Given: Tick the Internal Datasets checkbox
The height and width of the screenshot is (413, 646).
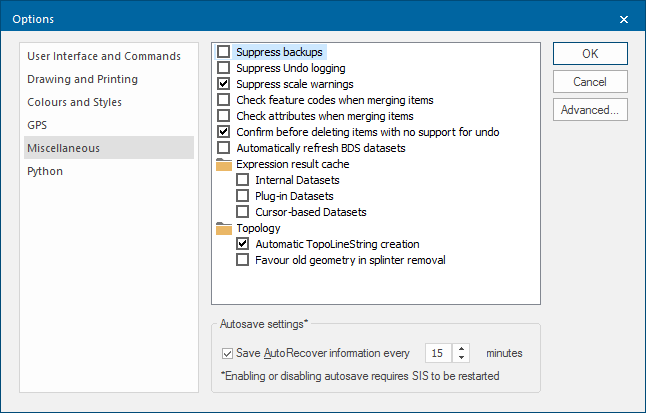Looking at the screenshot, I should [243, 180].
